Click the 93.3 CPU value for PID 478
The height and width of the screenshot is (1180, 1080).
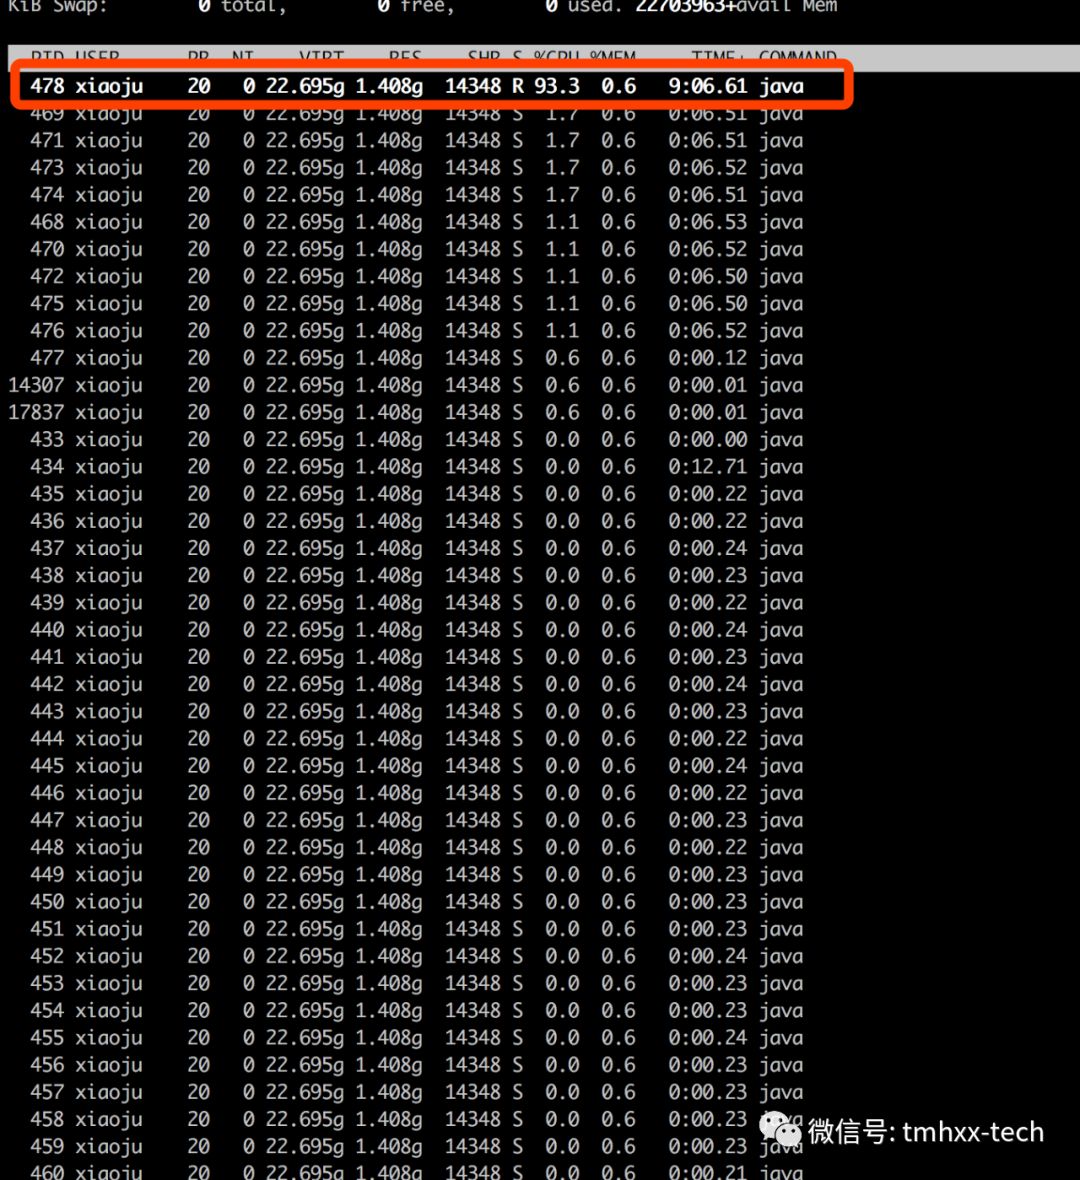557,86
